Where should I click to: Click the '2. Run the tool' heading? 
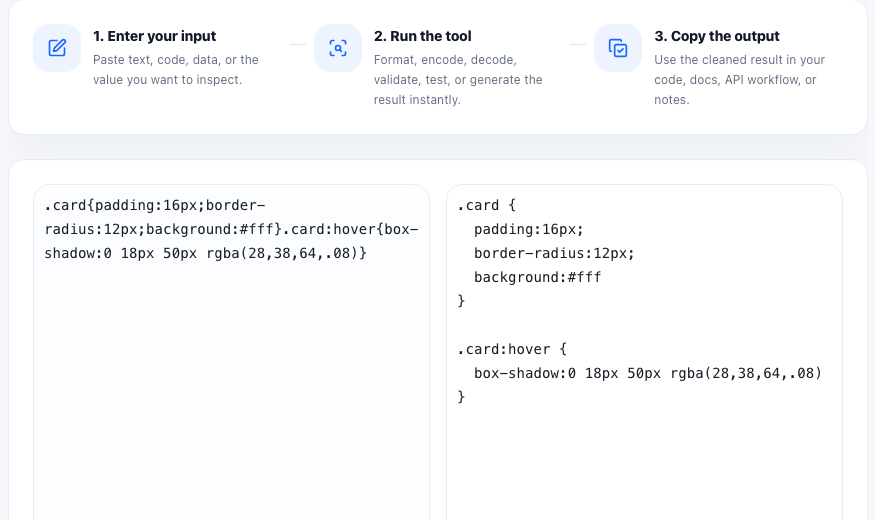422,36
